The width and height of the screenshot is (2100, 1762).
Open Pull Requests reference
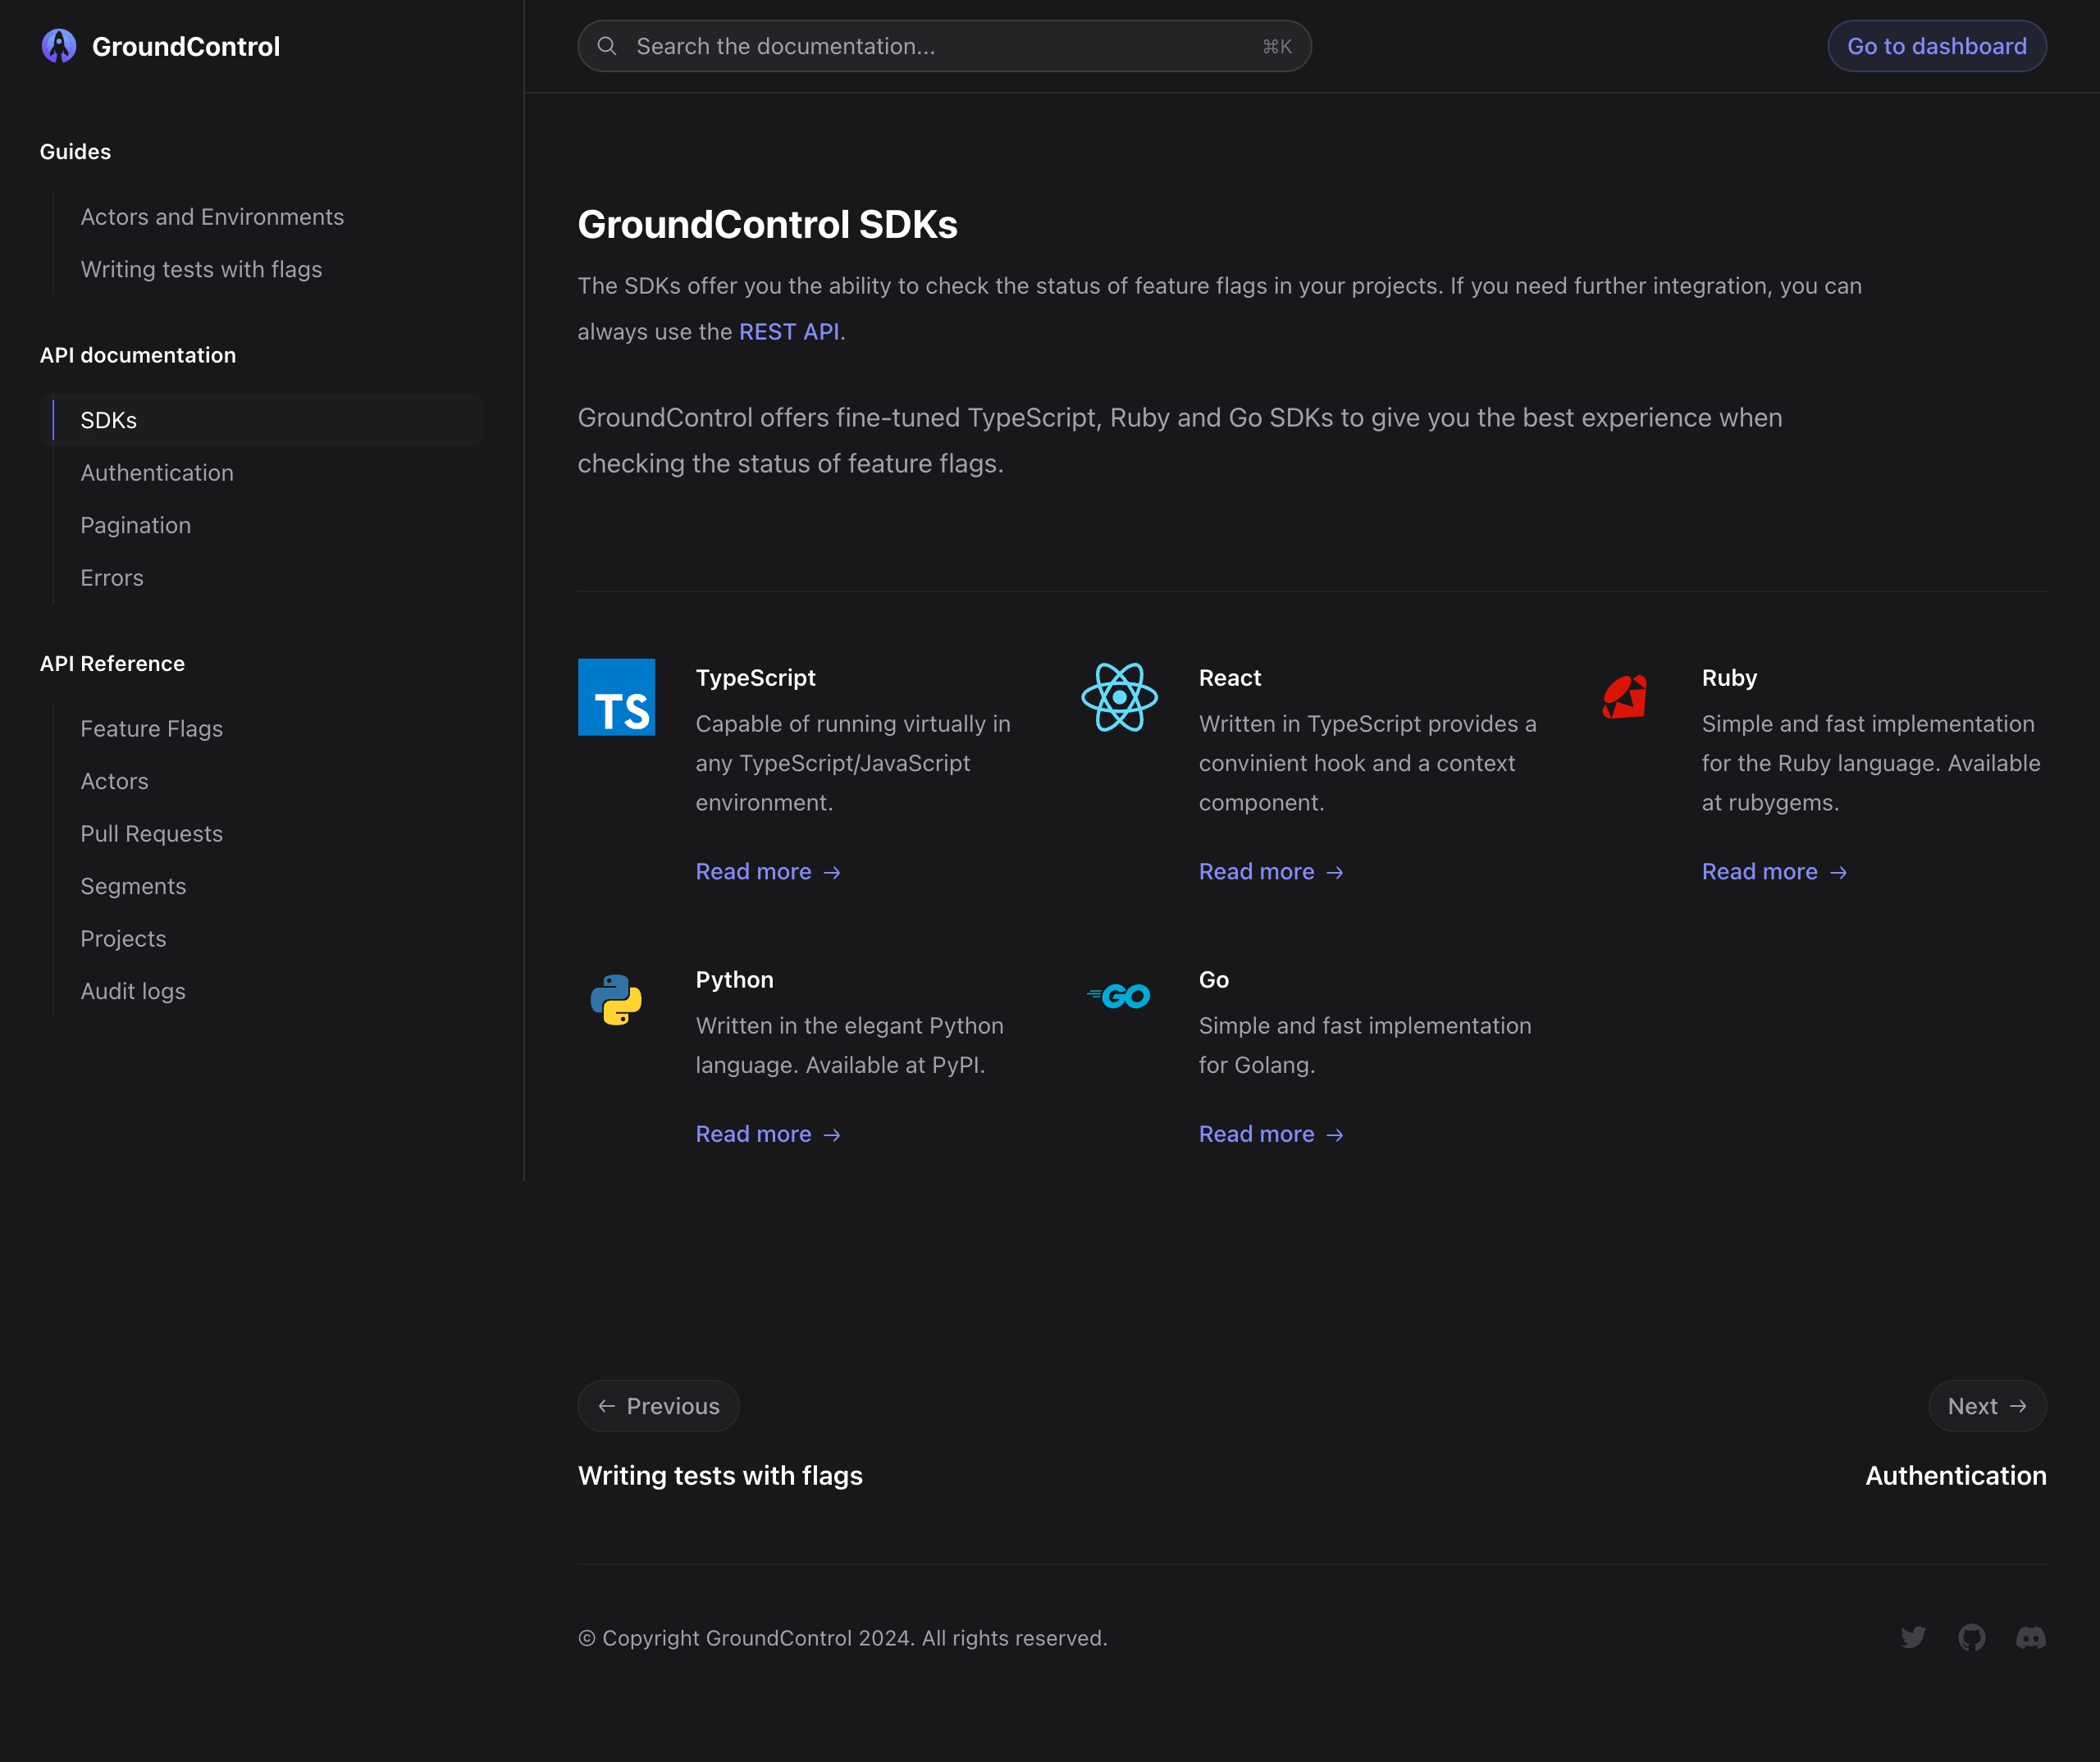point(152,834)
